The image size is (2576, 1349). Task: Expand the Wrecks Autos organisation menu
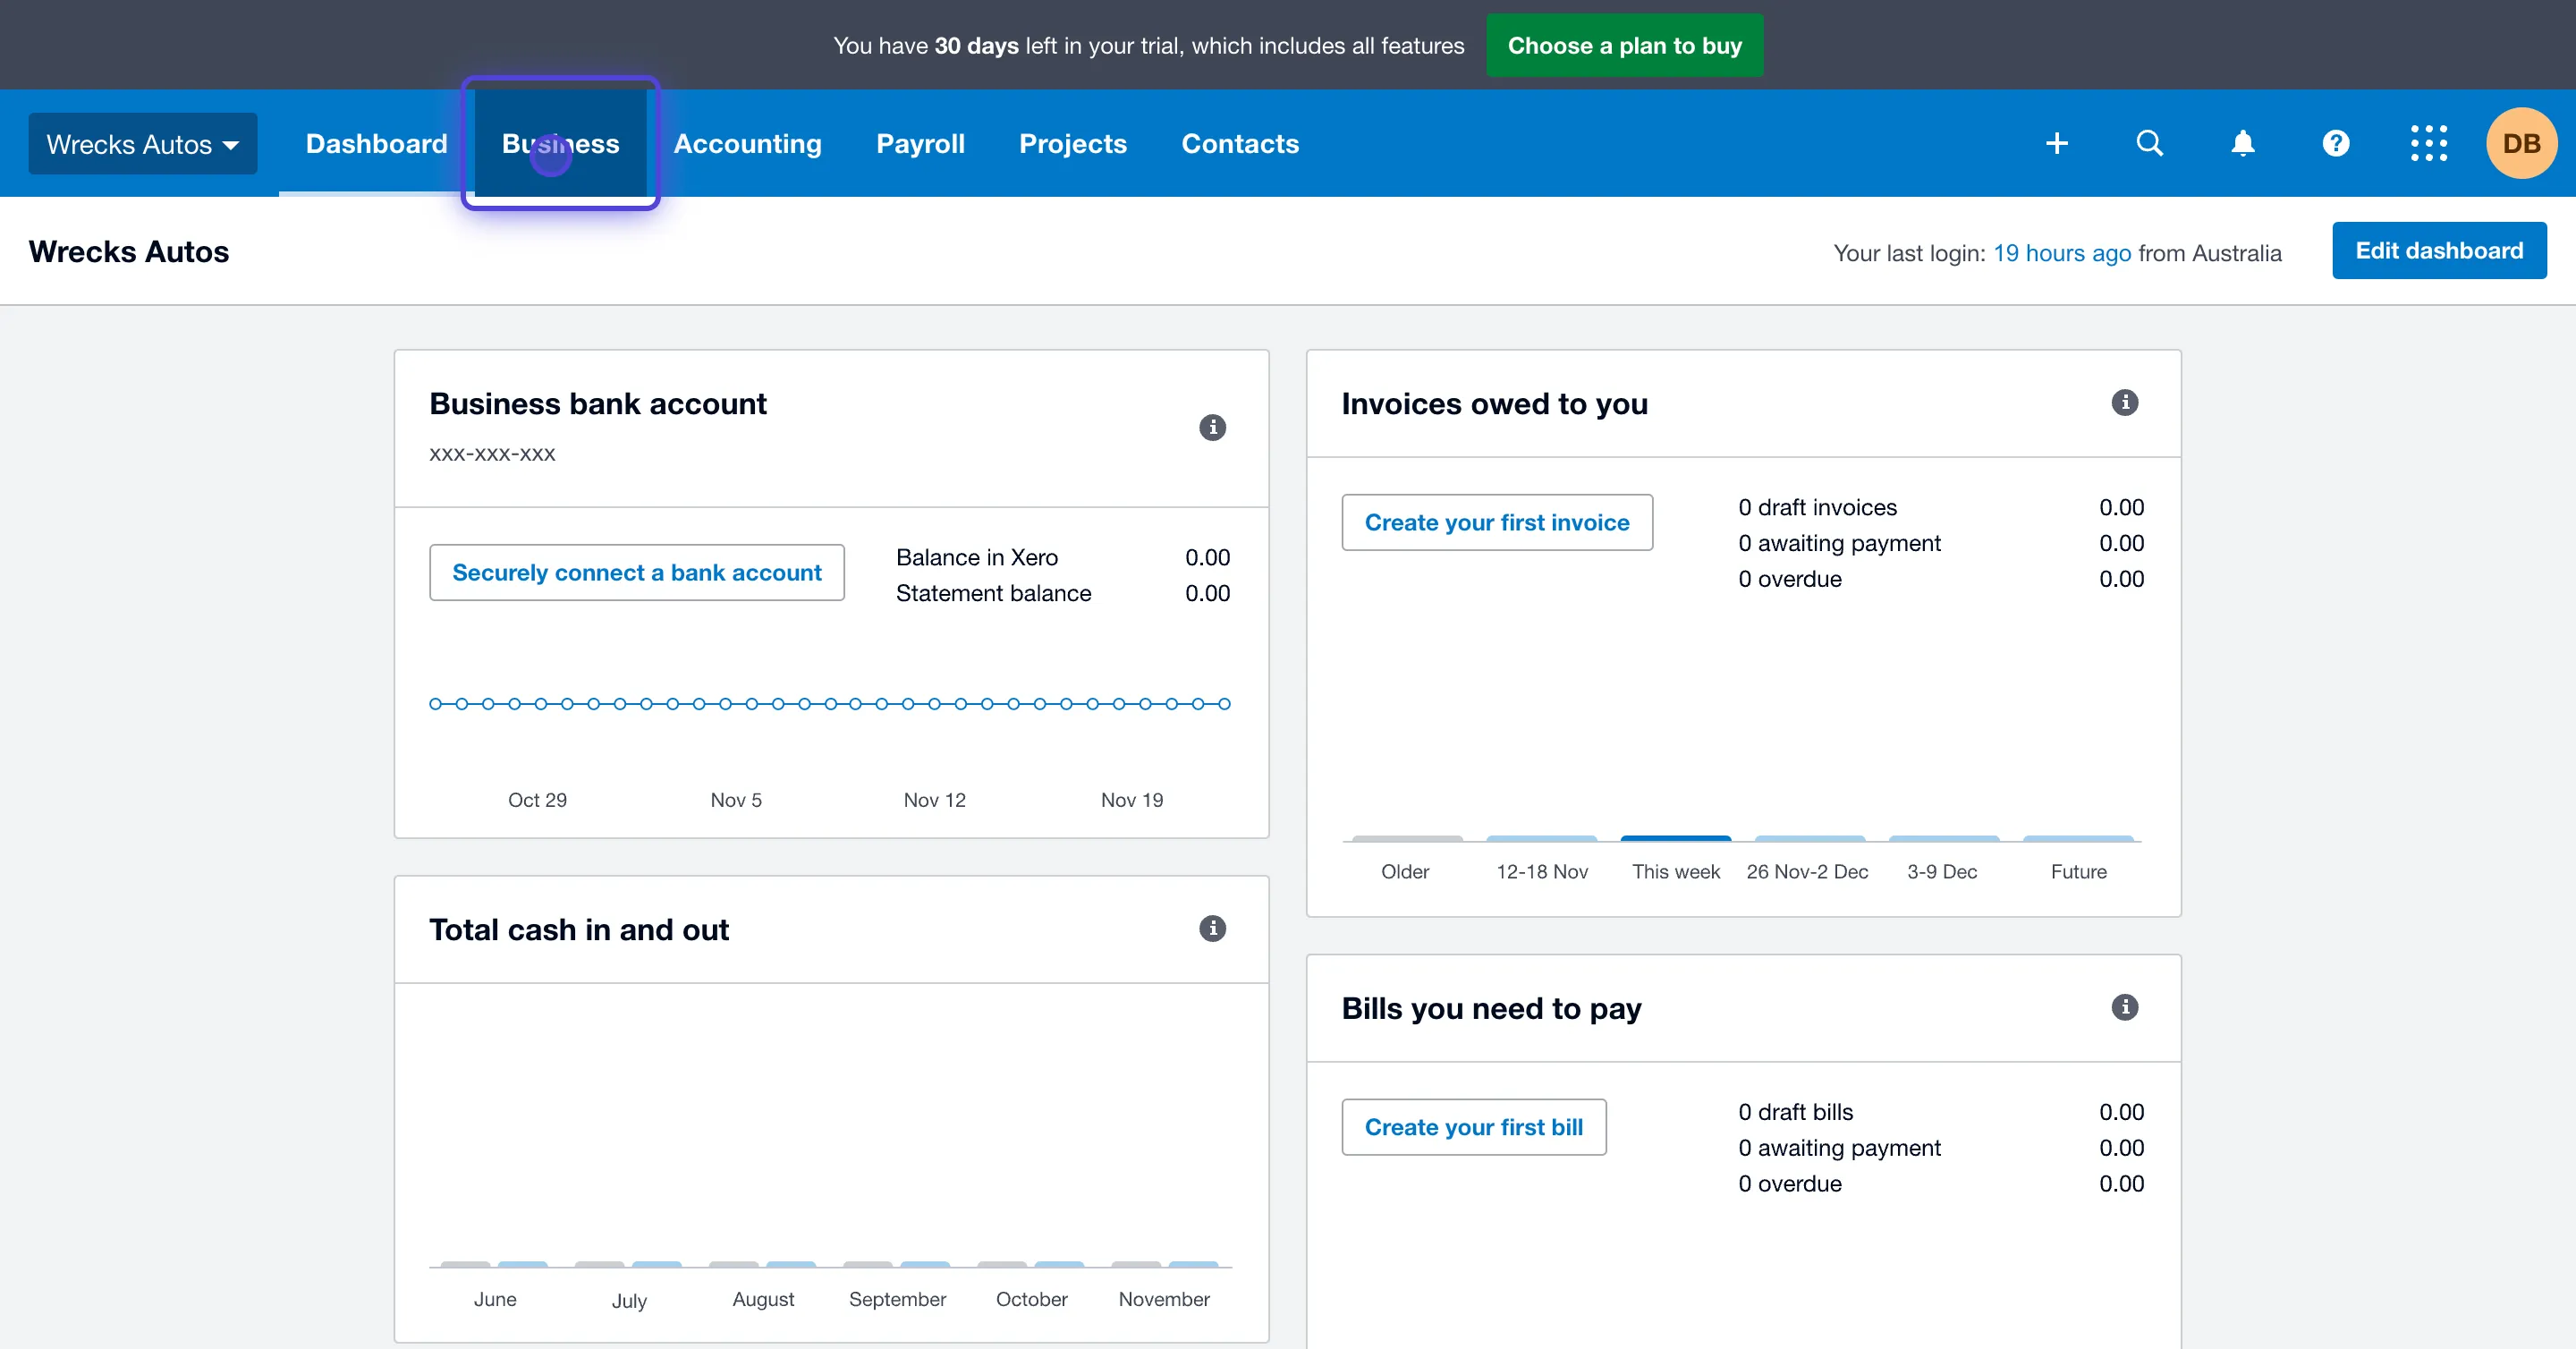click(142, 143)
